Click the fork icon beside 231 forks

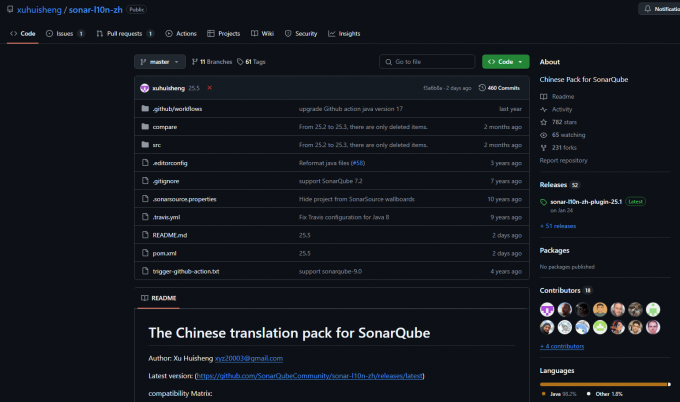point(543,148)
